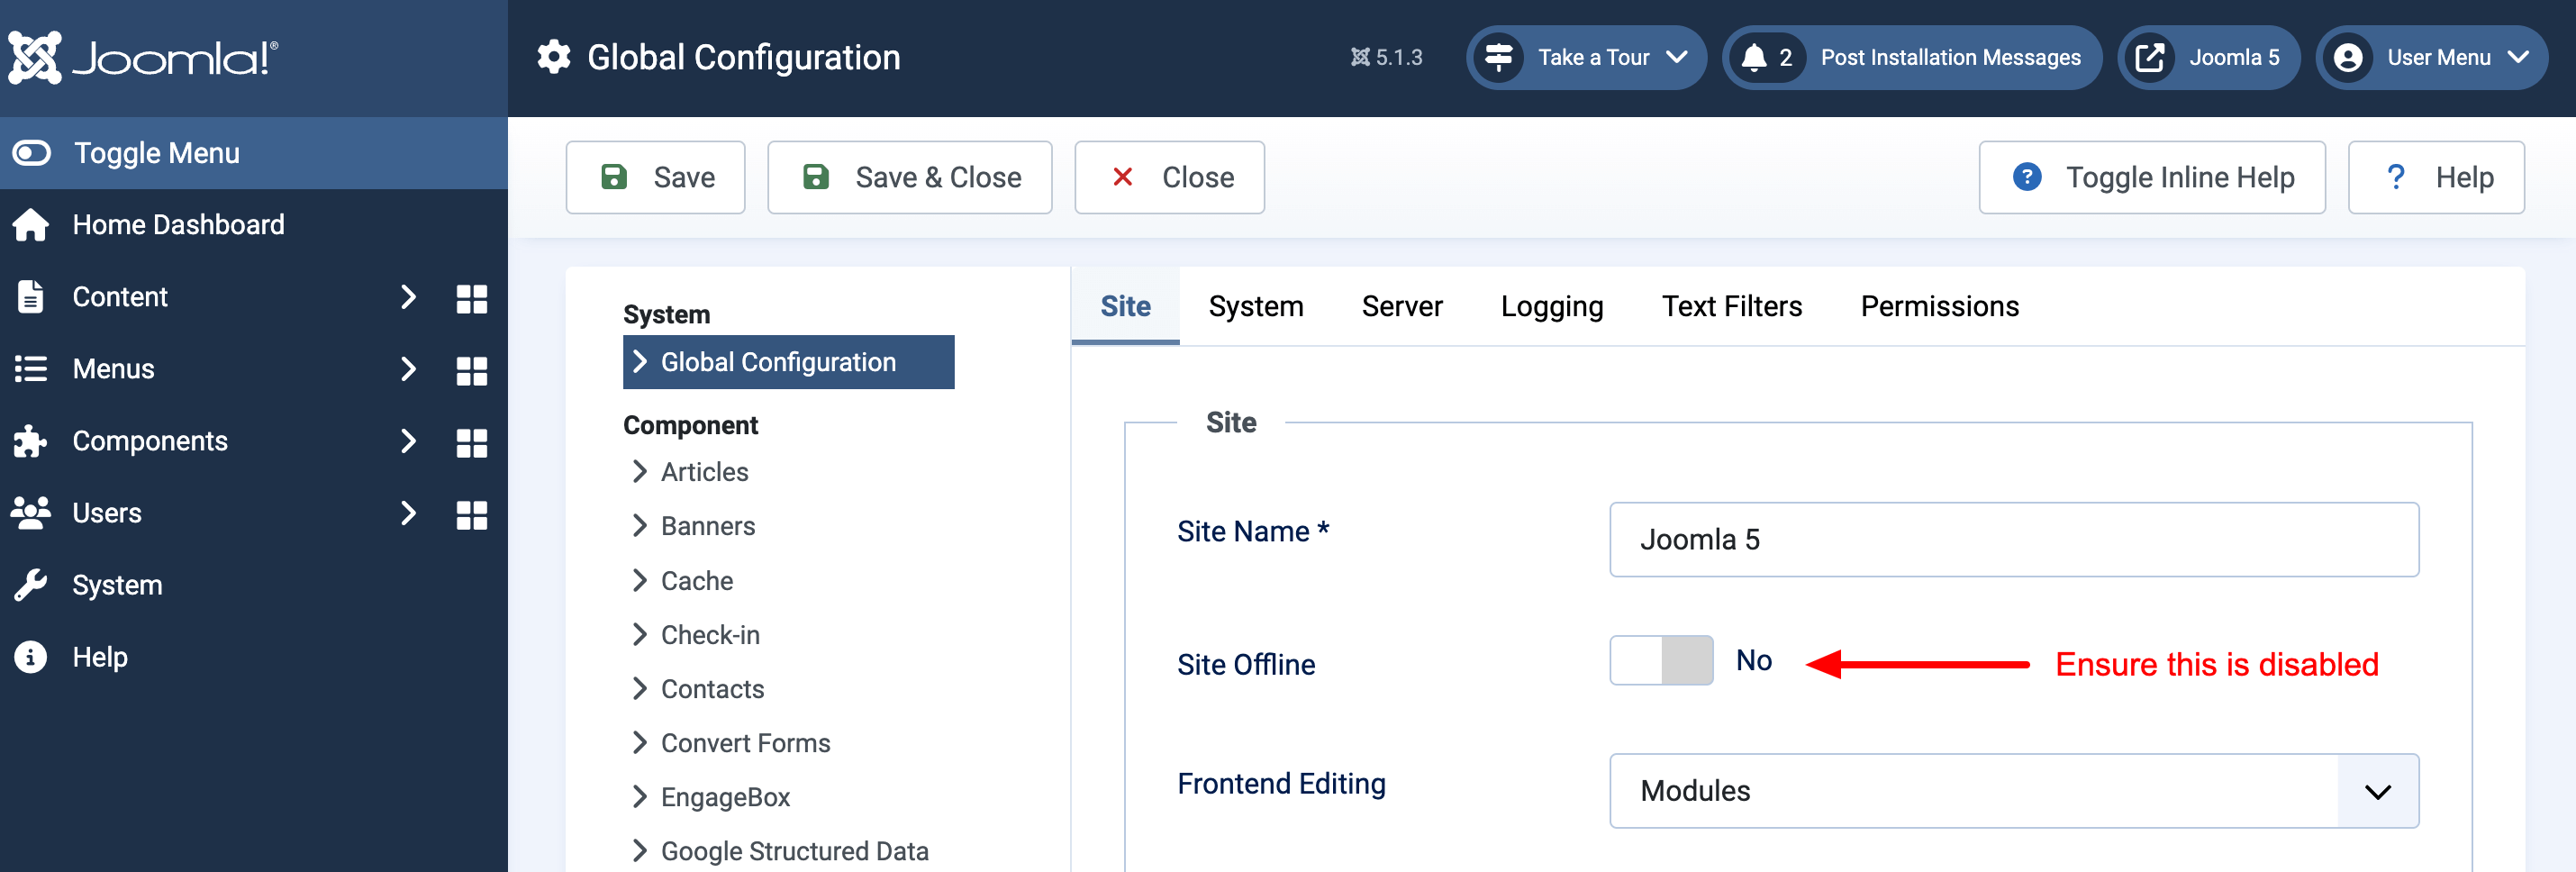
Task: Click the Save & Close button
Action: 909,177
